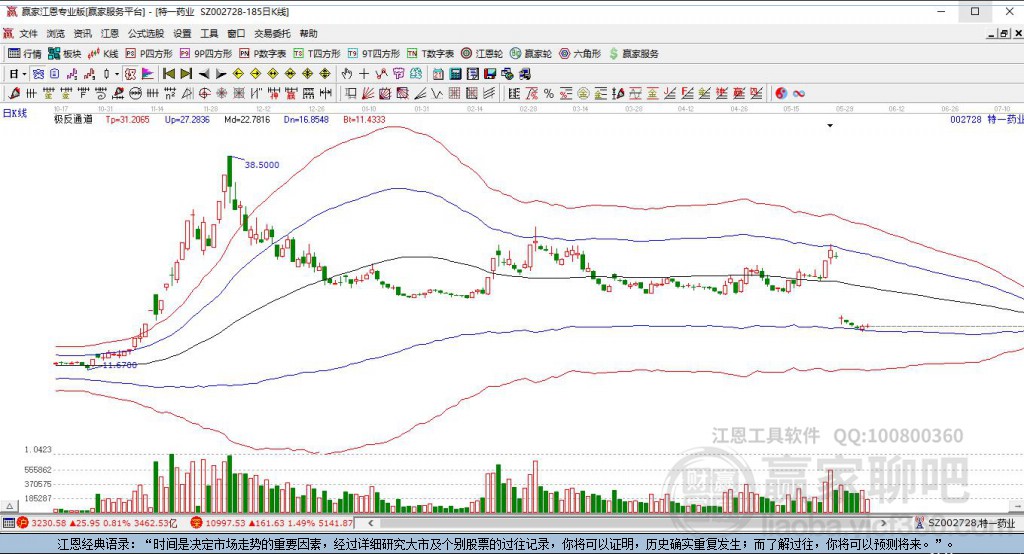Screen dimensions: 1024x554
Task: Select the red pencil drawing tool
Action: [x=14, y=93]
